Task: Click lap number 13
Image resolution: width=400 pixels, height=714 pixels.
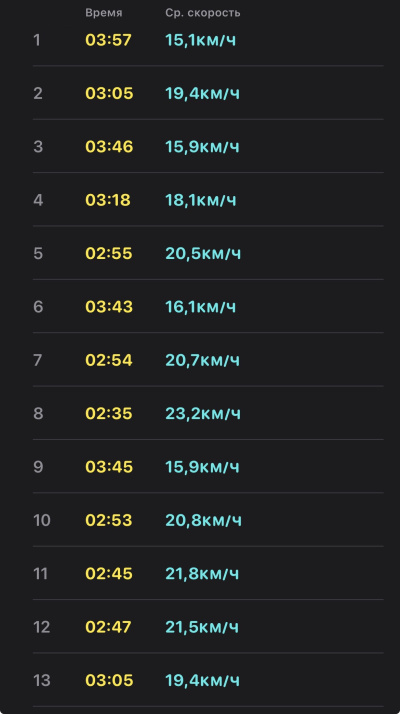Action: [x=41, y=681]
